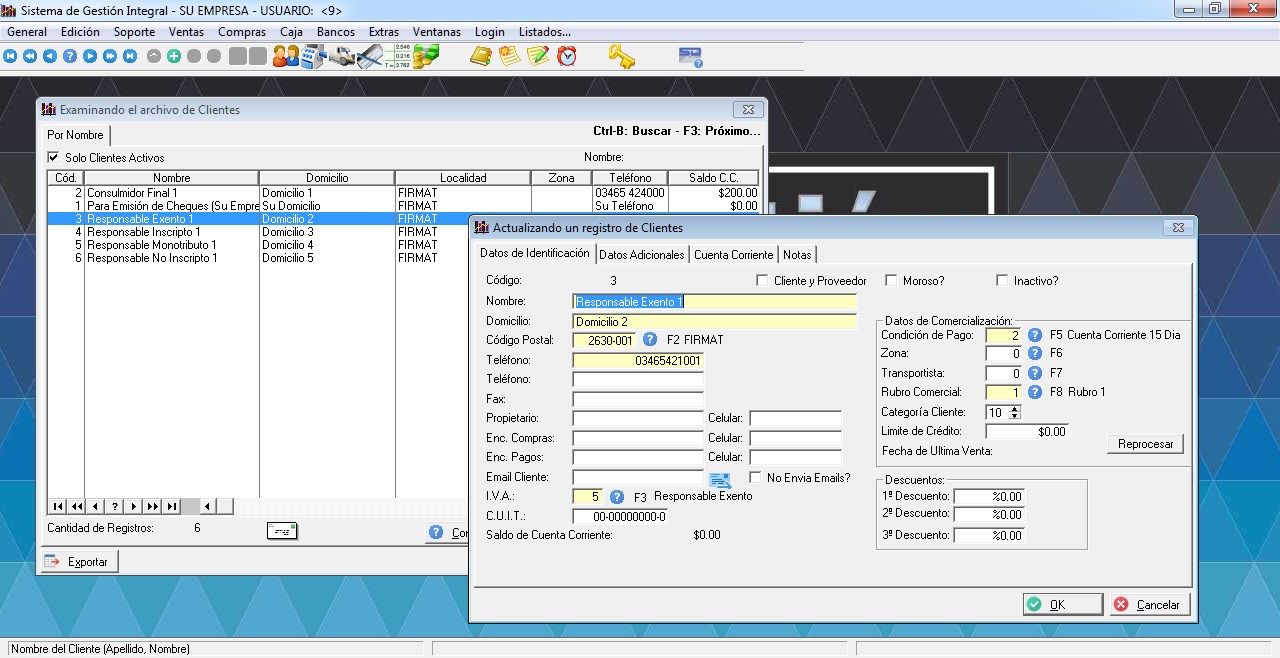This screenshot has width=1280, height=658.
Task: Open lookup for Condición de Pago
Action: [x=1035, y=335]
